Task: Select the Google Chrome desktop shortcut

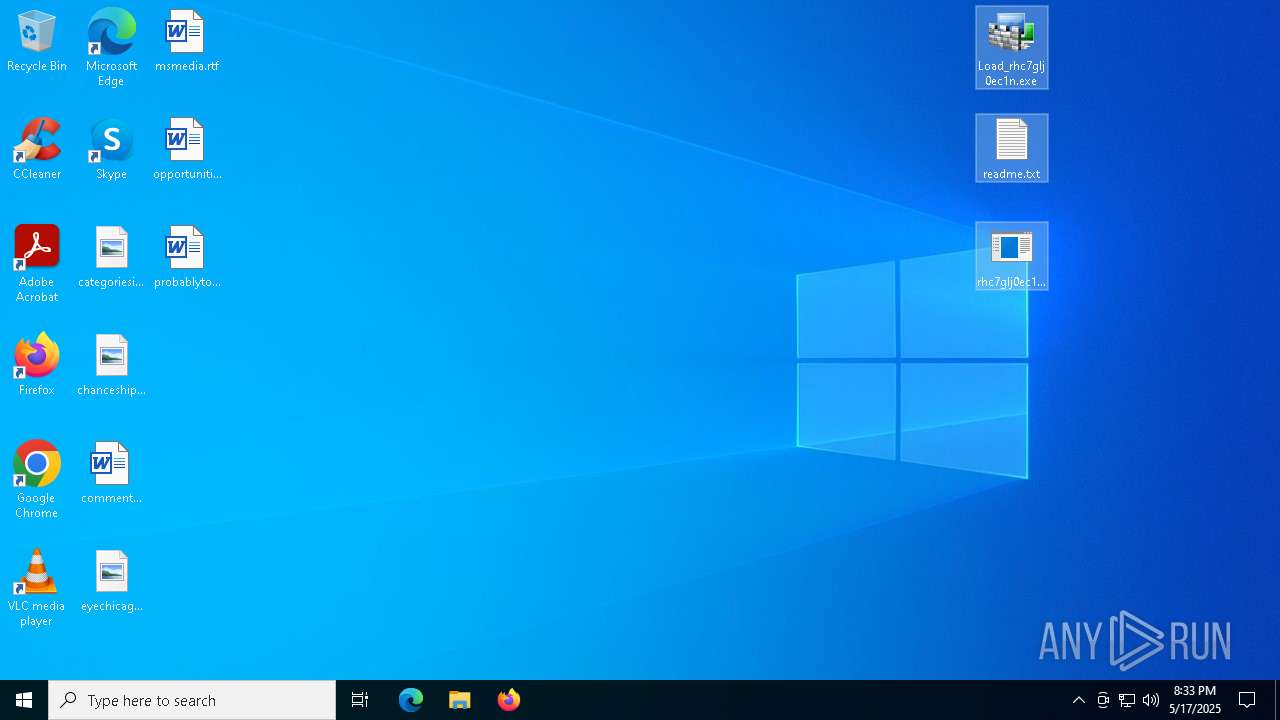Action: coord(37,480)
